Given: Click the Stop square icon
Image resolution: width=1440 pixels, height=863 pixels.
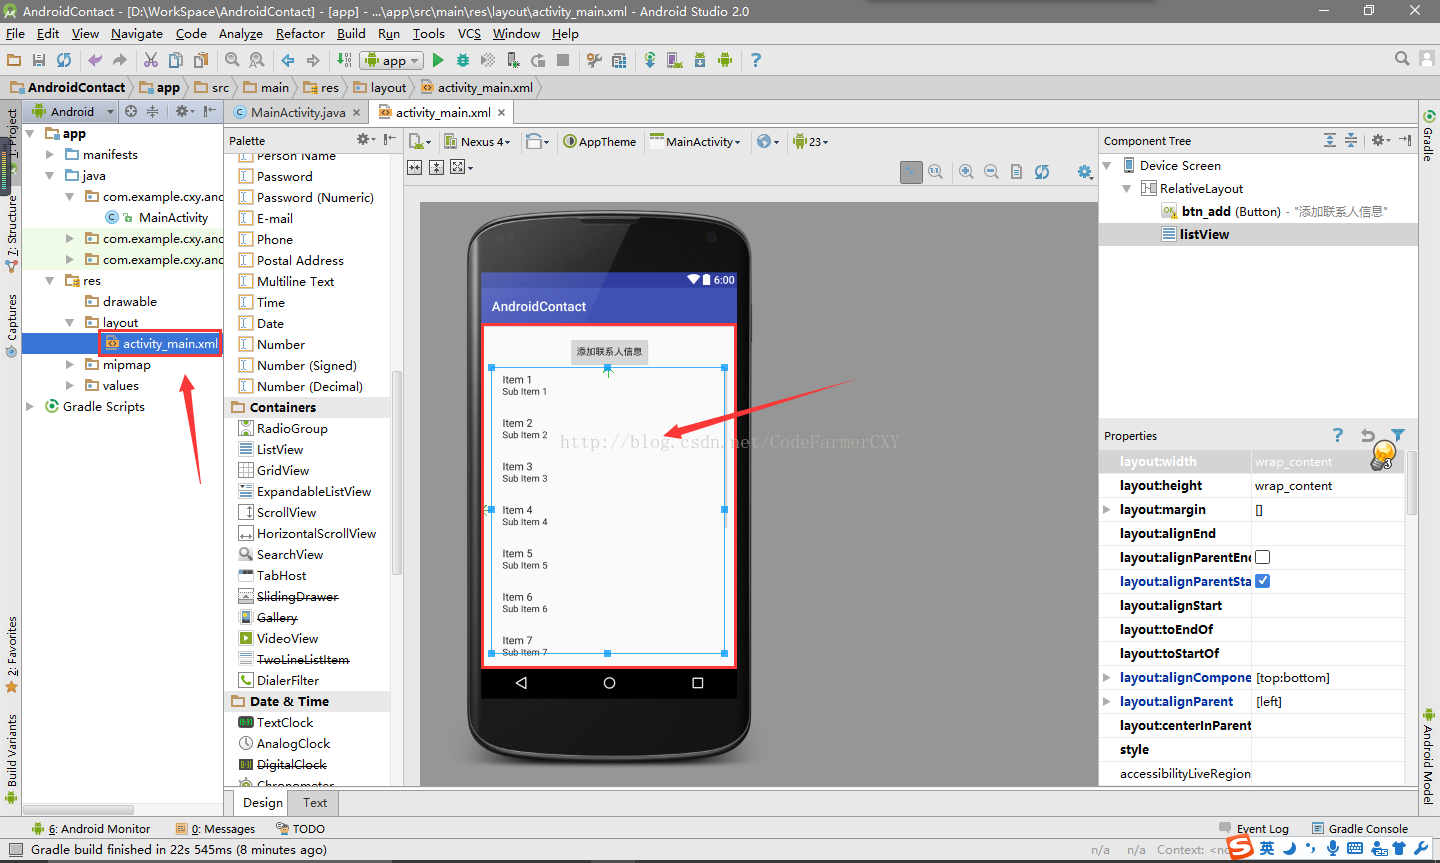Looking at the screenshot, I should click(563, 60).
